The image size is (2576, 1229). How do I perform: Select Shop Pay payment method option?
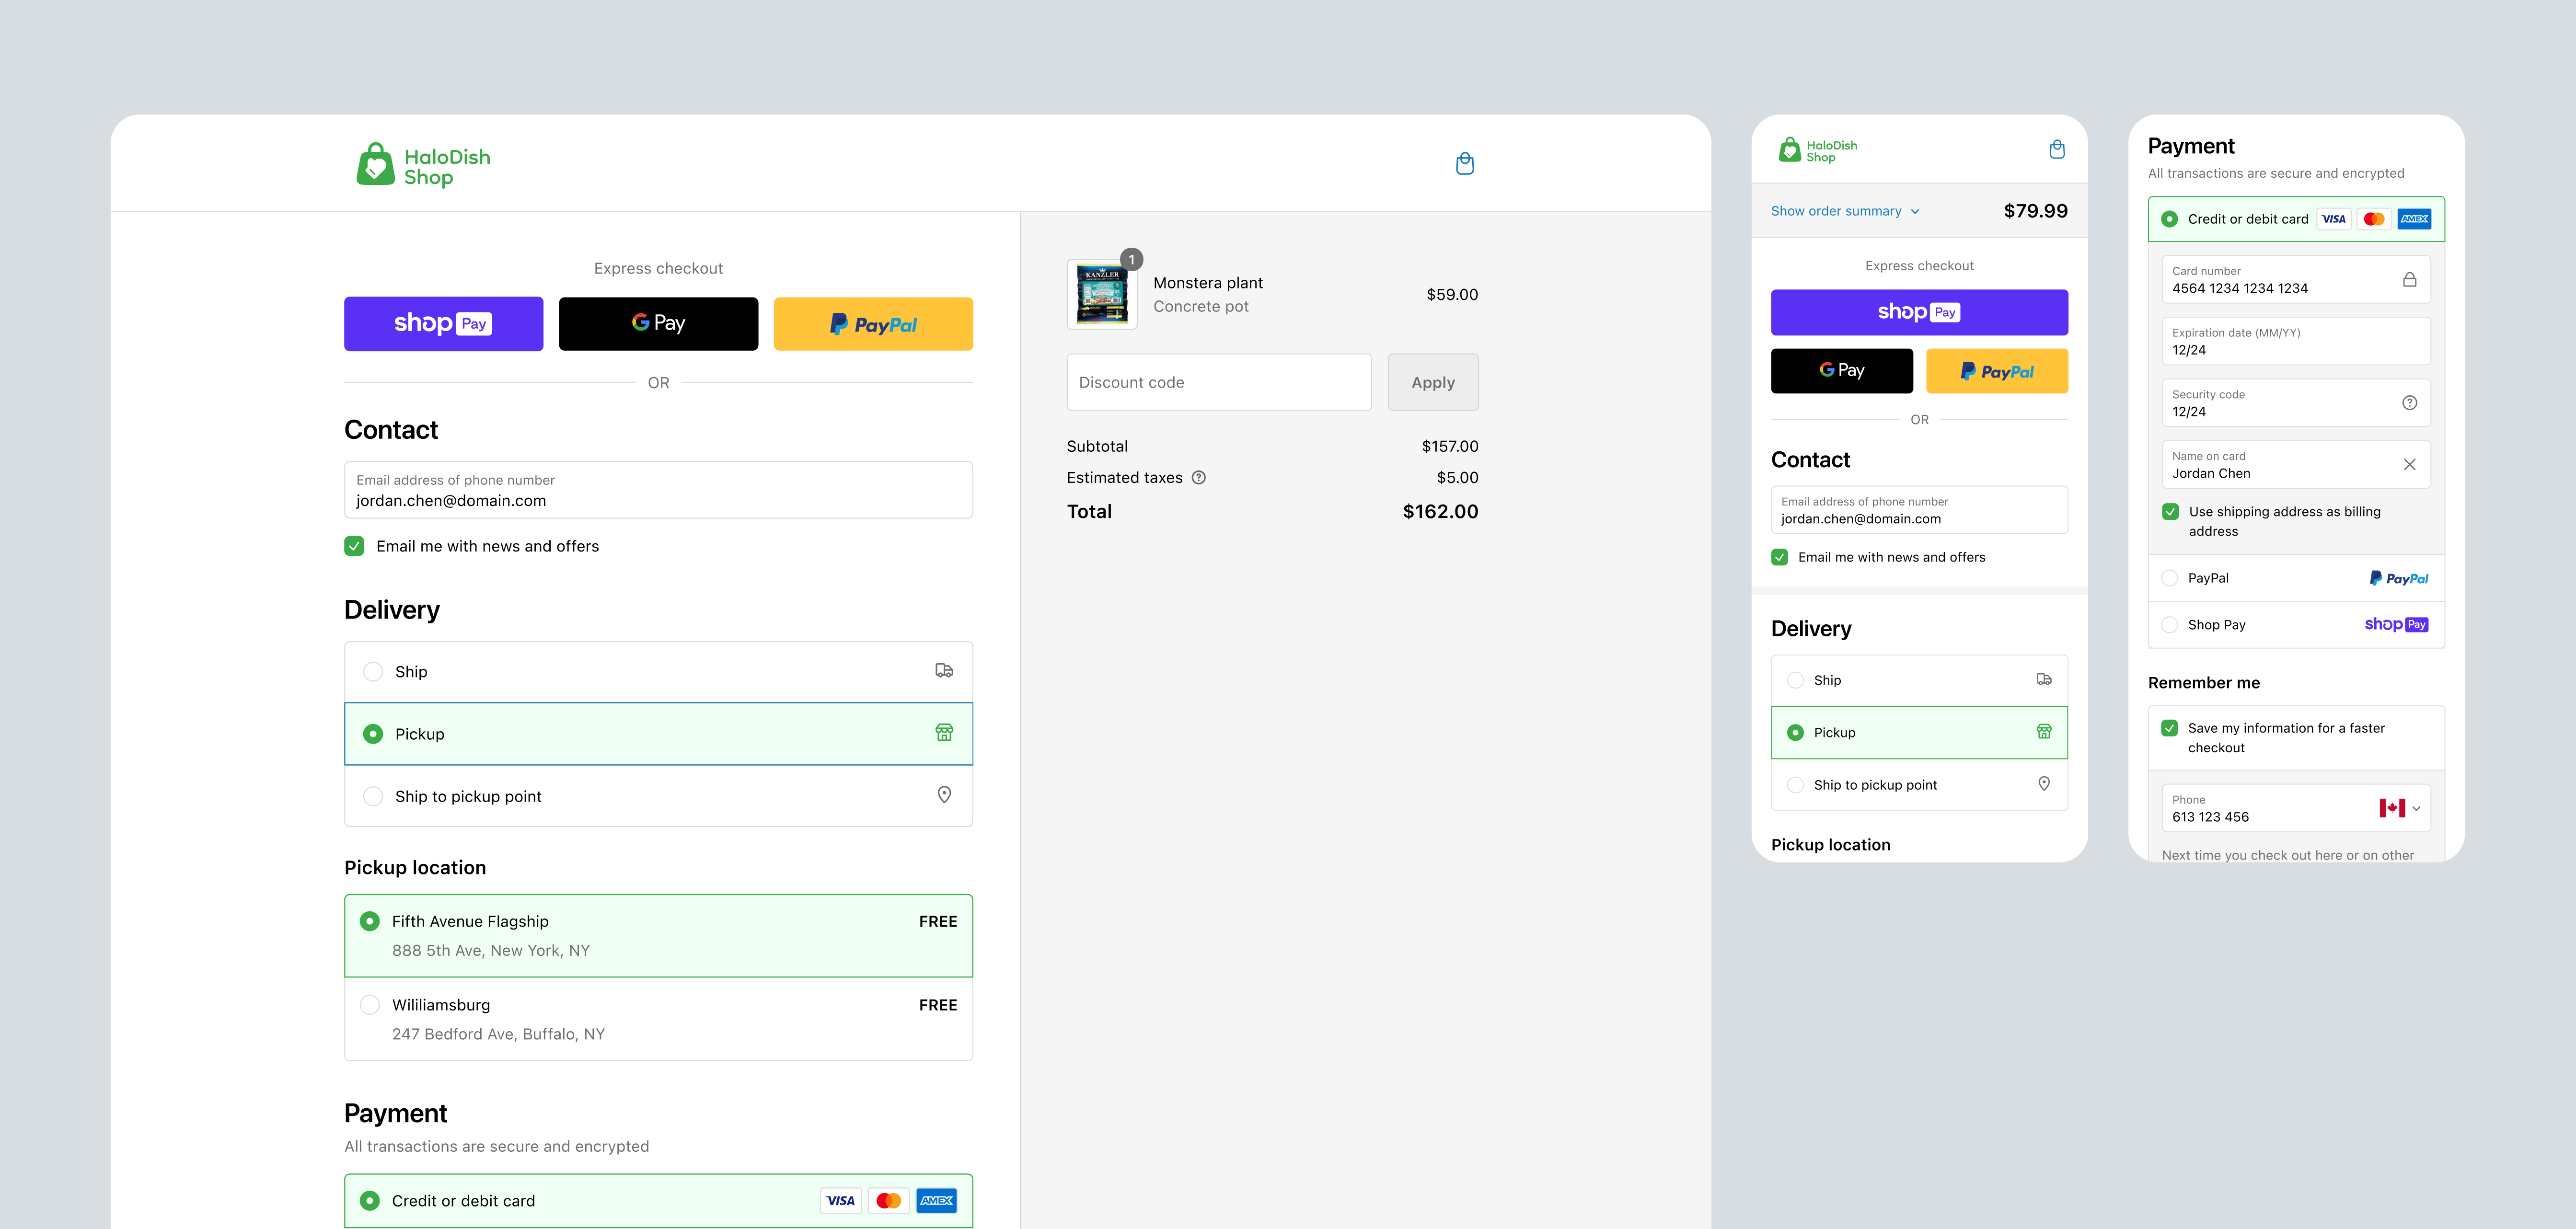[x=2169, y=625]
